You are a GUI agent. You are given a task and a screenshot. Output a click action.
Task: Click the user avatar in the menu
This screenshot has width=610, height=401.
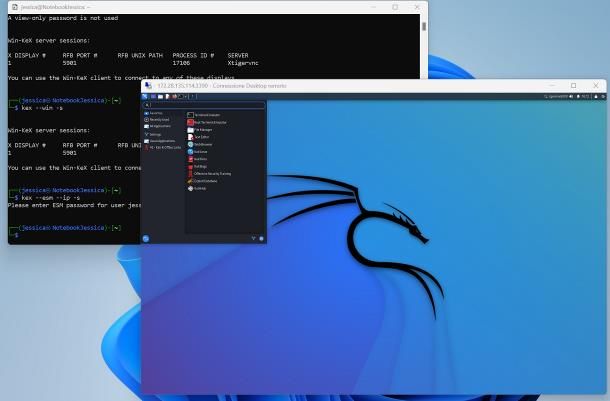tap(146, 238)
